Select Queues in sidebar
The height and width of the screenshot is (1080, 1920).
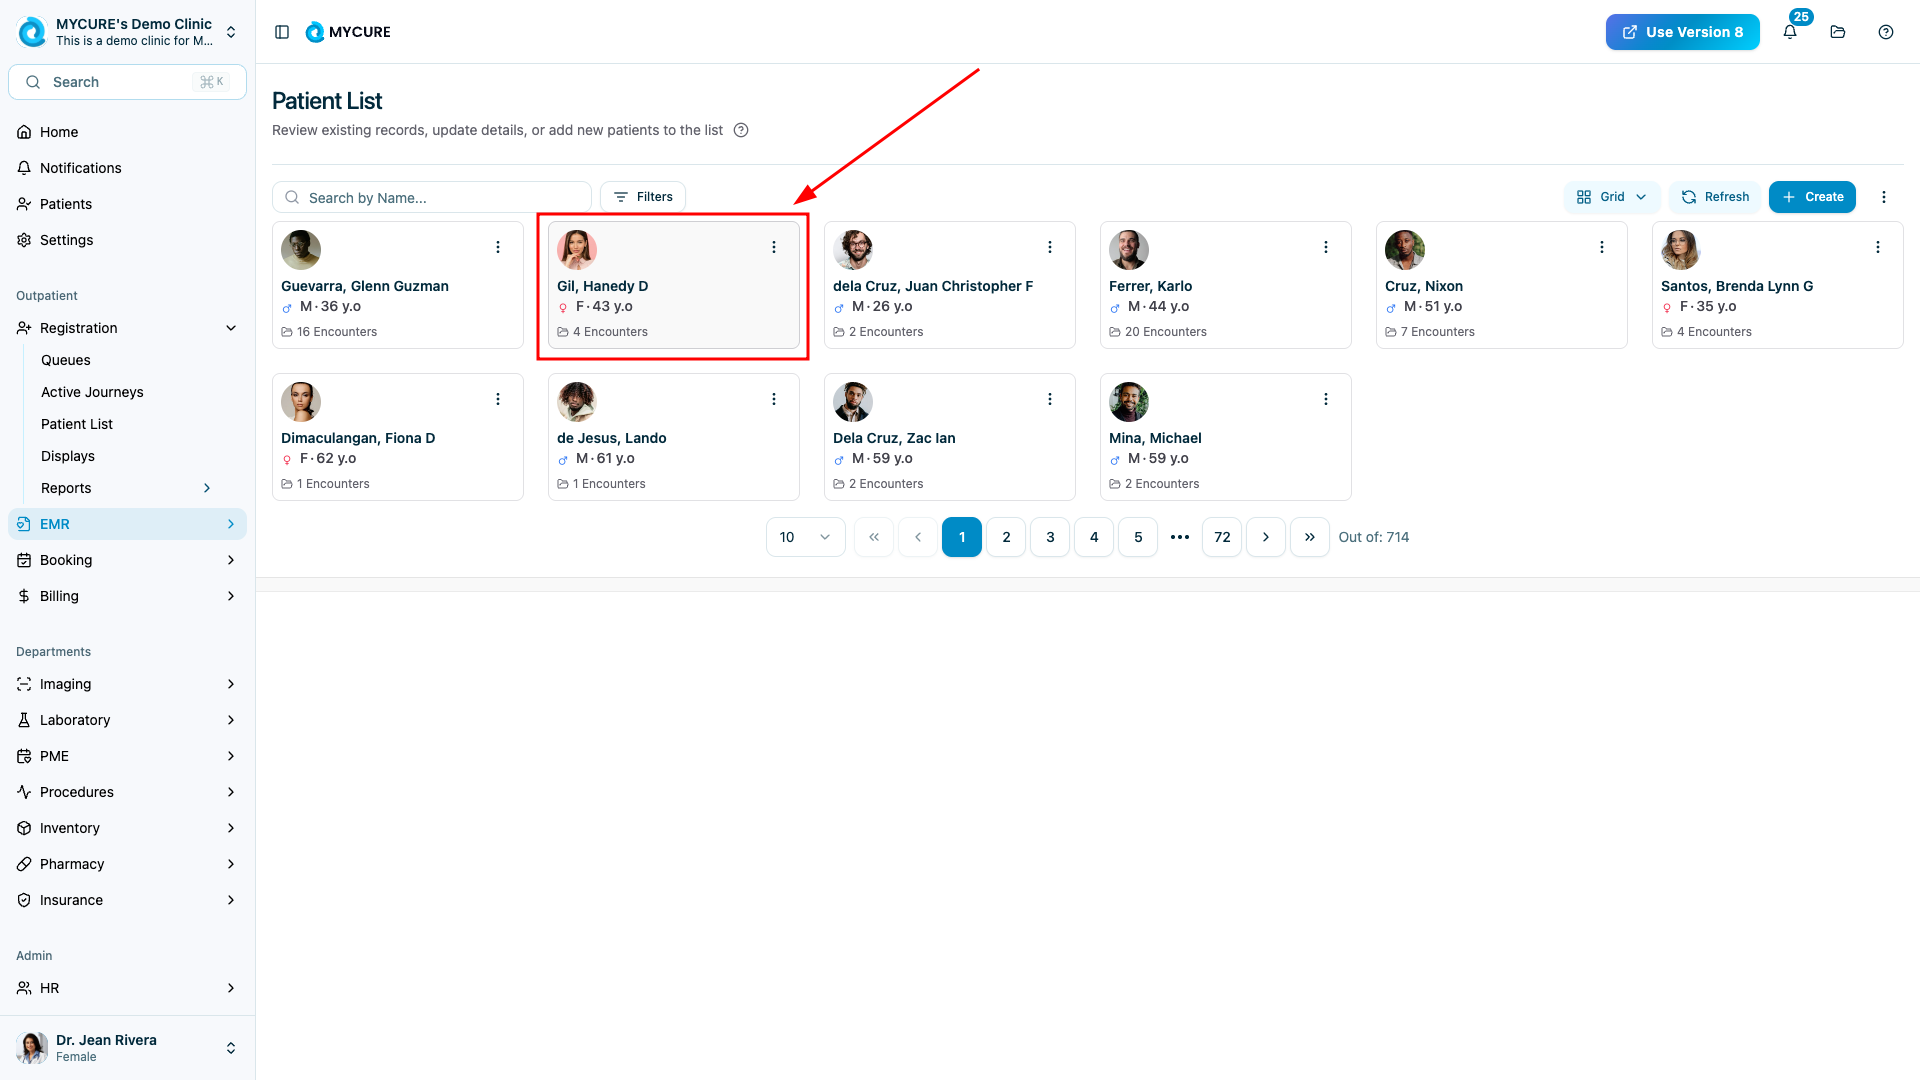(x=66, y=360)
